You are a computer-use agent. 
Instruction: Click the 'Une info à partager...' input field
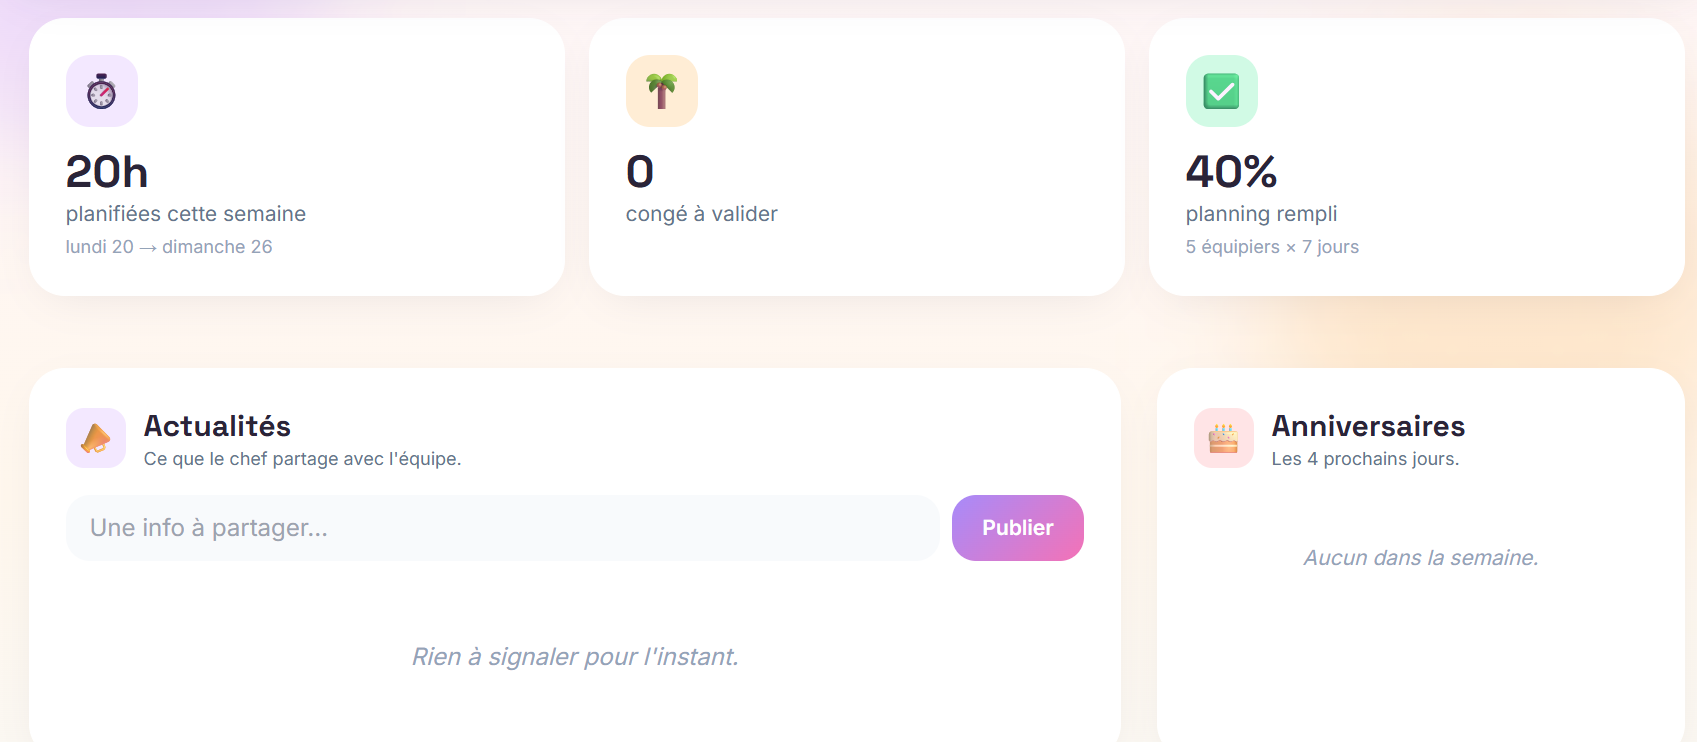502,528
